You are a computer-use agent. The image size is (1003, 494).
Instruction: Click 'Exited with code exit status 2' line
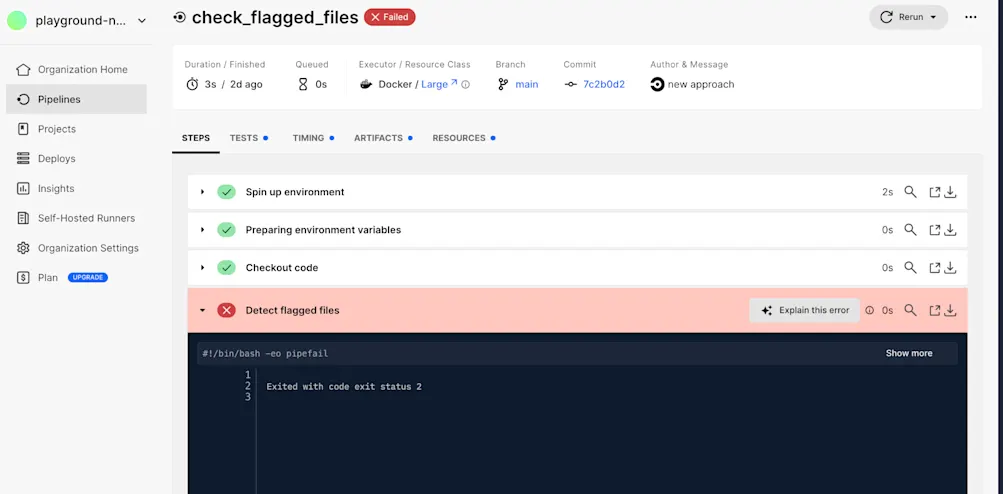pyautogui.click(x=344, y=387)
